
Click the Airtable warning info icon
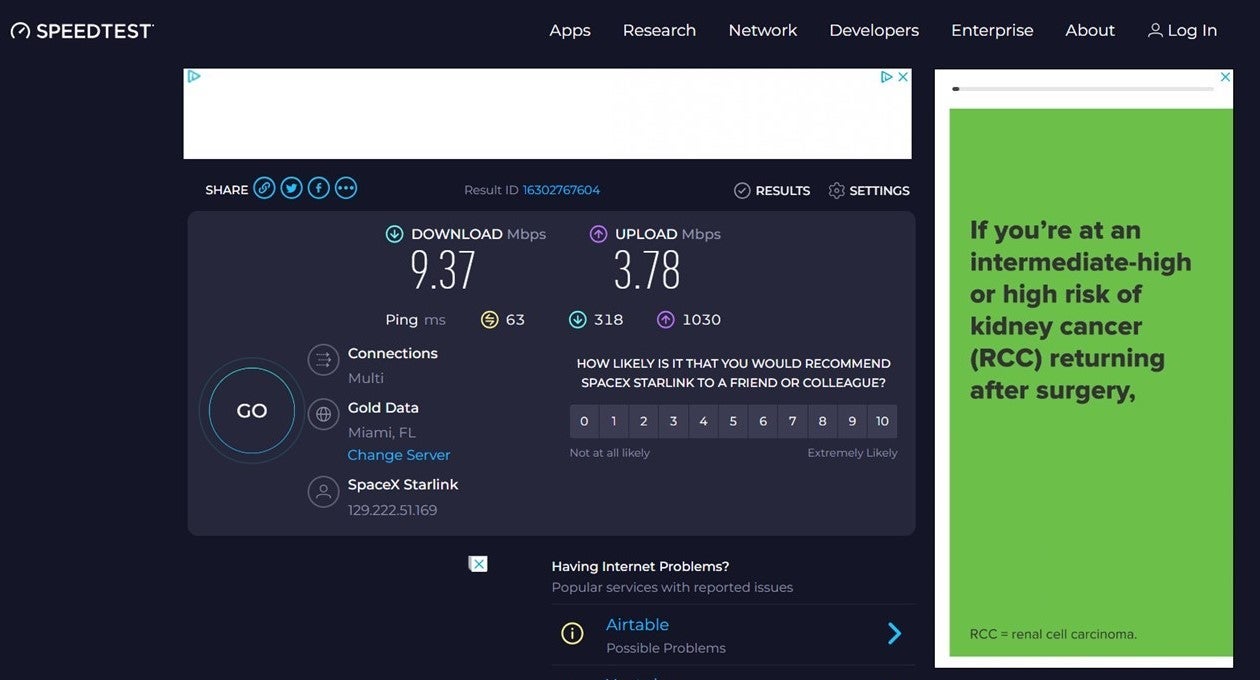572,633
